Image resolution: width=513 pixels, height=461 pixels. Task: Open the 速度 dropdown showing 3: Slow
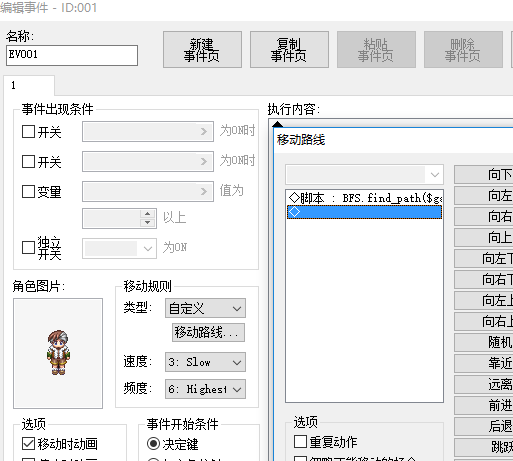tap(205, 362)
